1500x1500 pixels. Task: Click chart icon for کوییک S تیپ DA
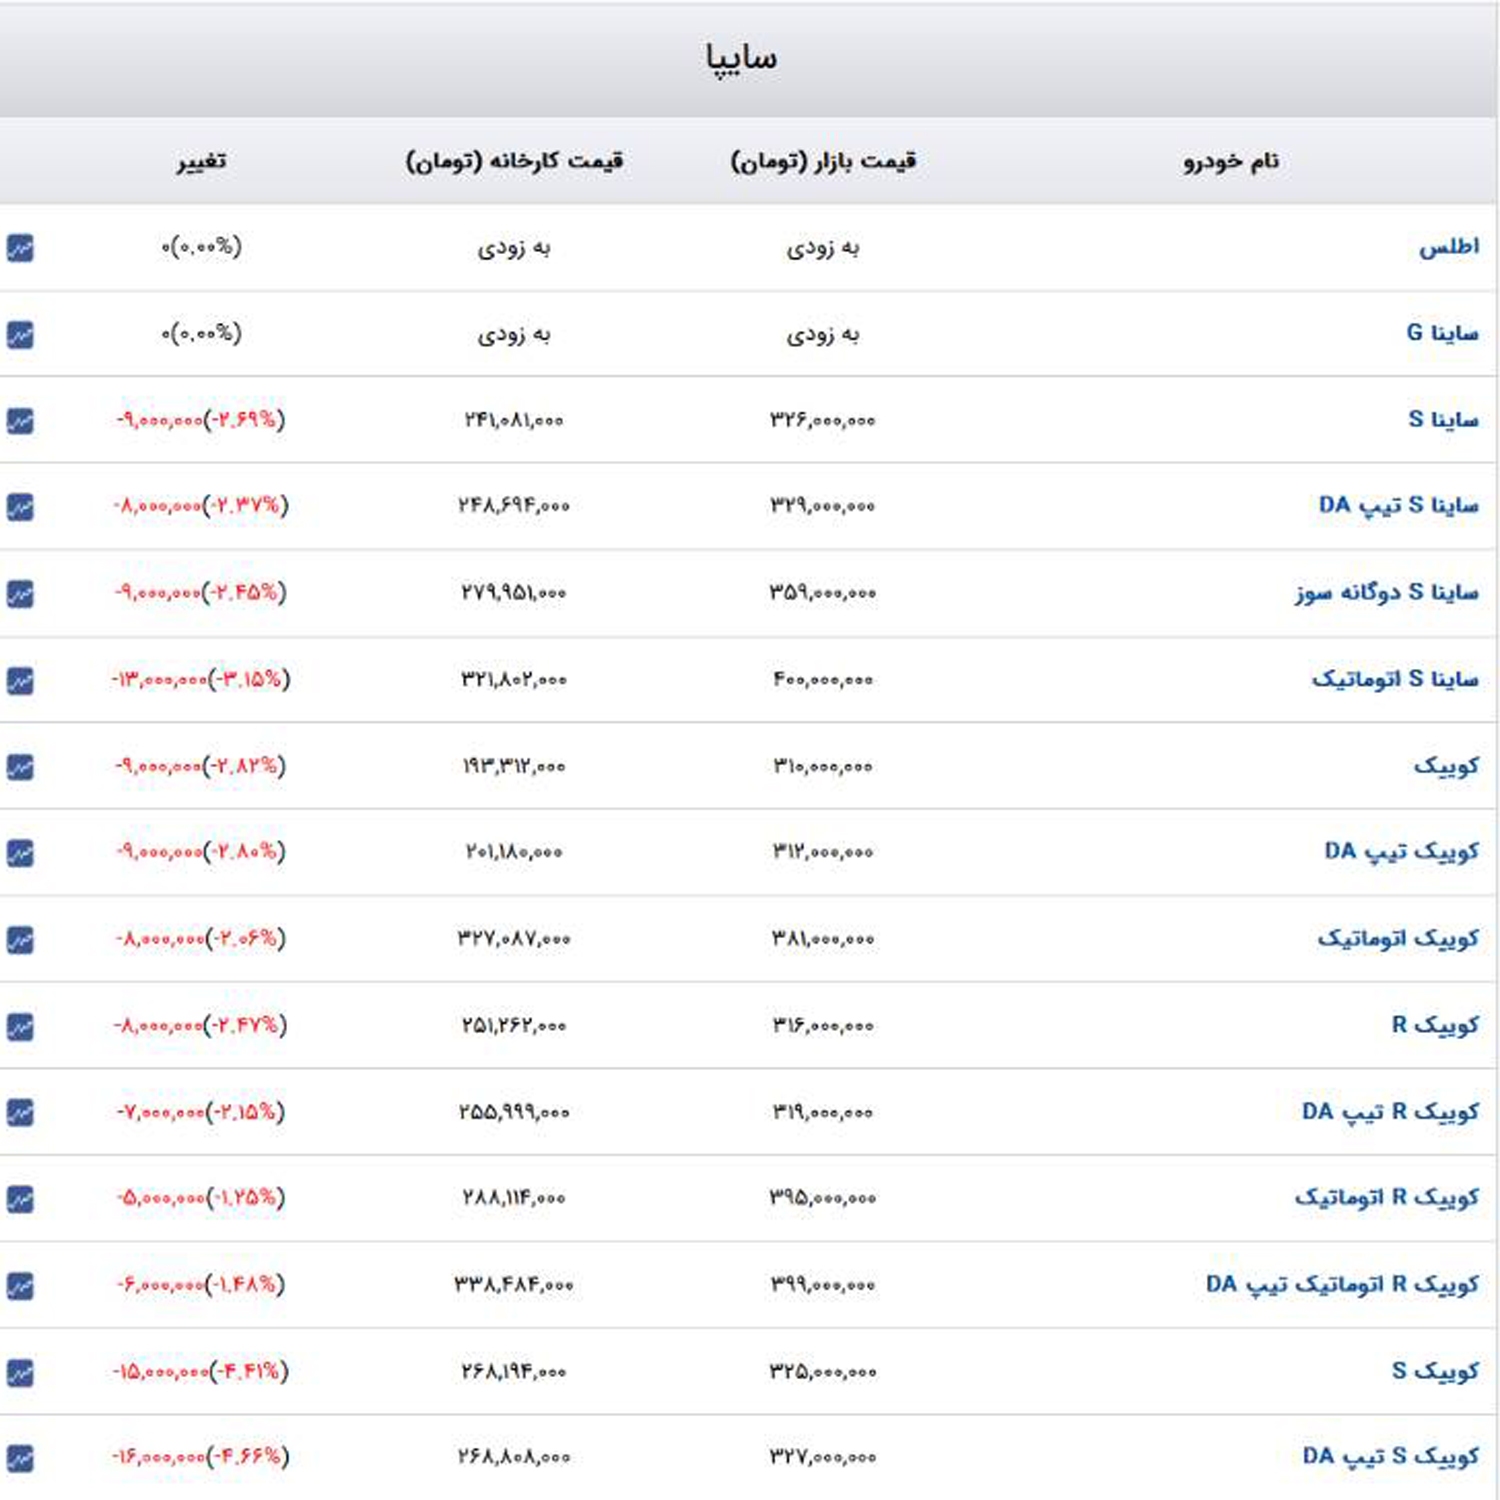[20, 1458]
